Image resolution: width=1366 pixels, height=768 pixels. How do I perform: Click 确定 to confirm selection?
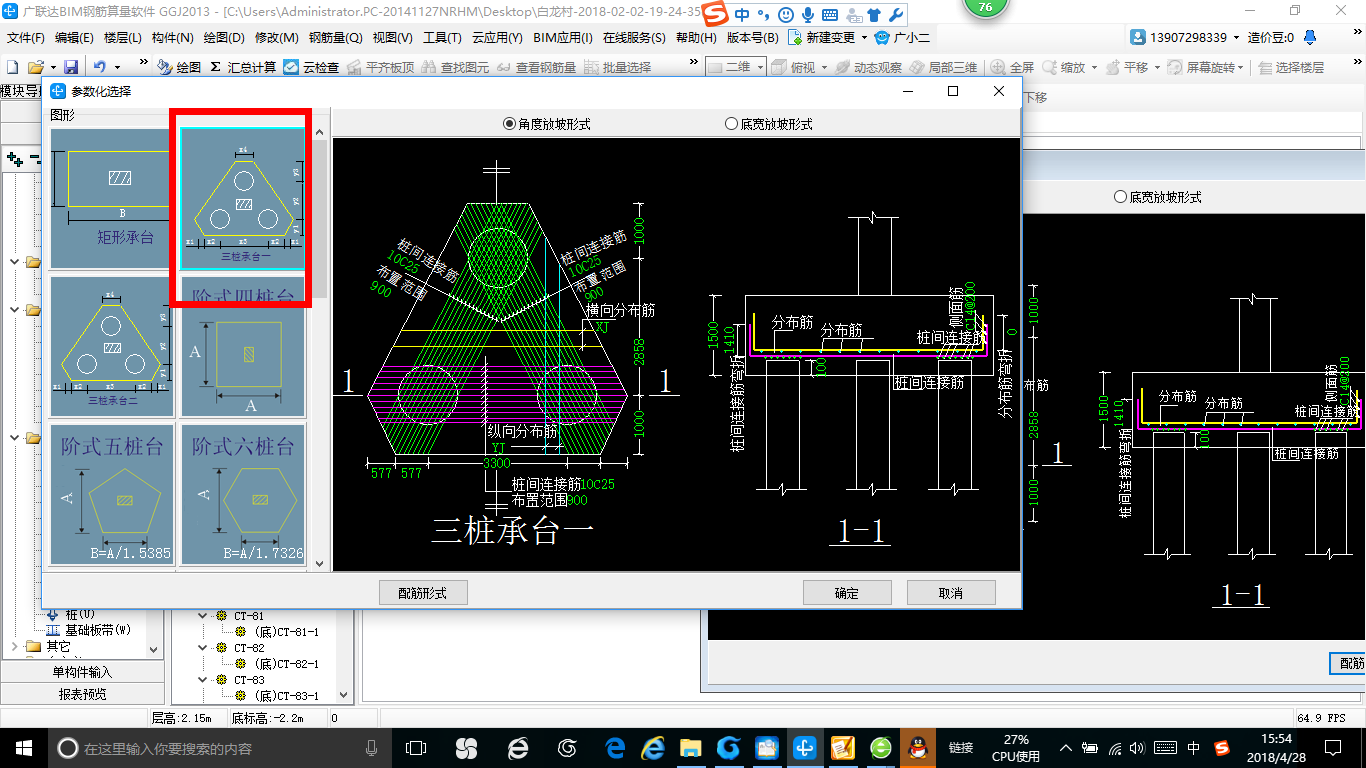click(x=847, y=593)
